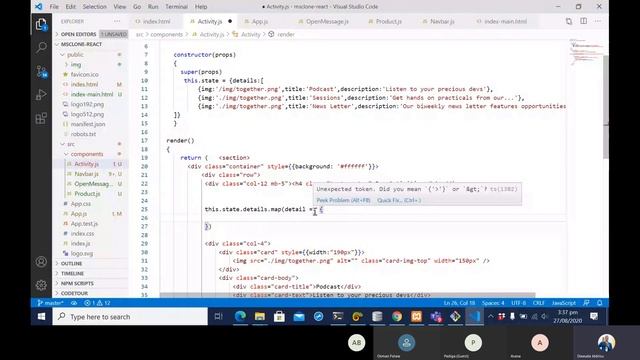Viewport: 640px width, 360px height.
Task: Click the editor minimap
Action: pos(585,52)
